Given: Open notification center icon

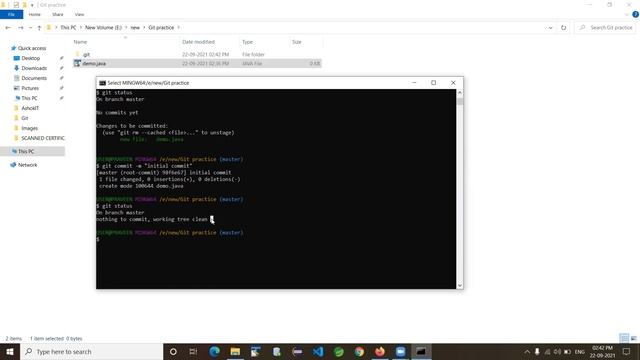Looking at the screenshot, I should (626, 351).
